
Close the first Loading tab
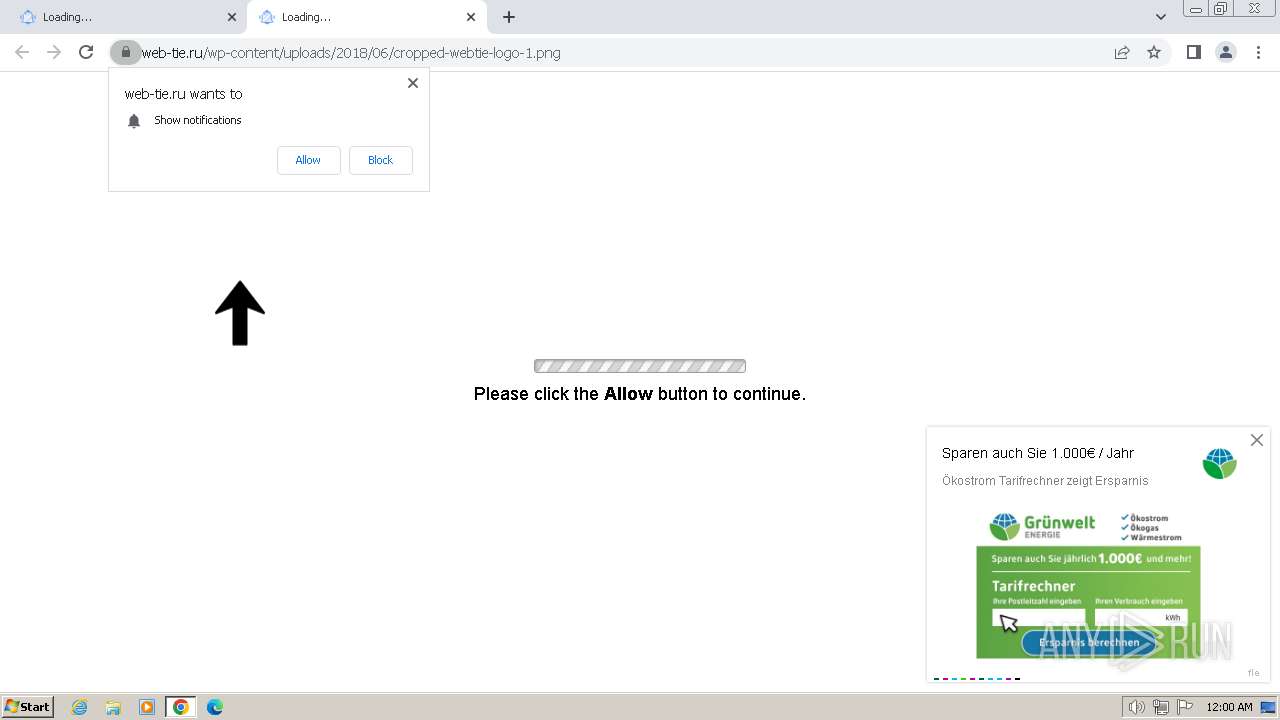coord(231,17)
